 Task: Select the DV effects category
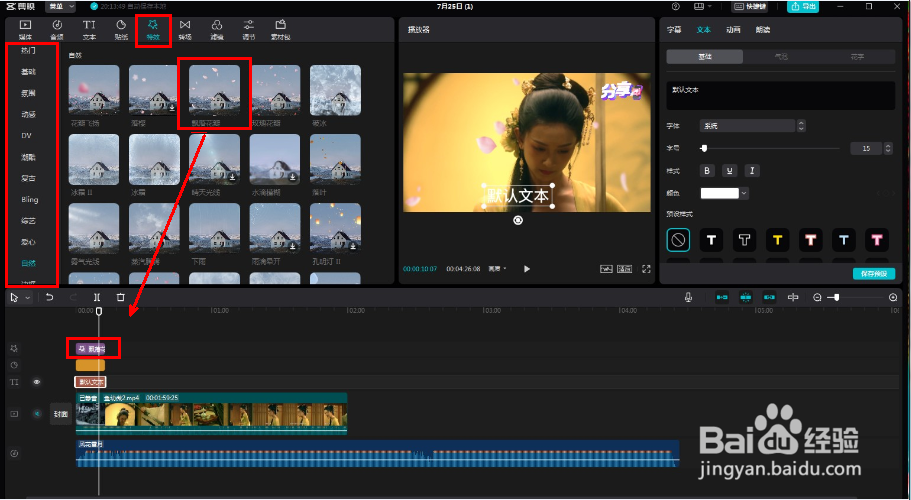[26, 135]
